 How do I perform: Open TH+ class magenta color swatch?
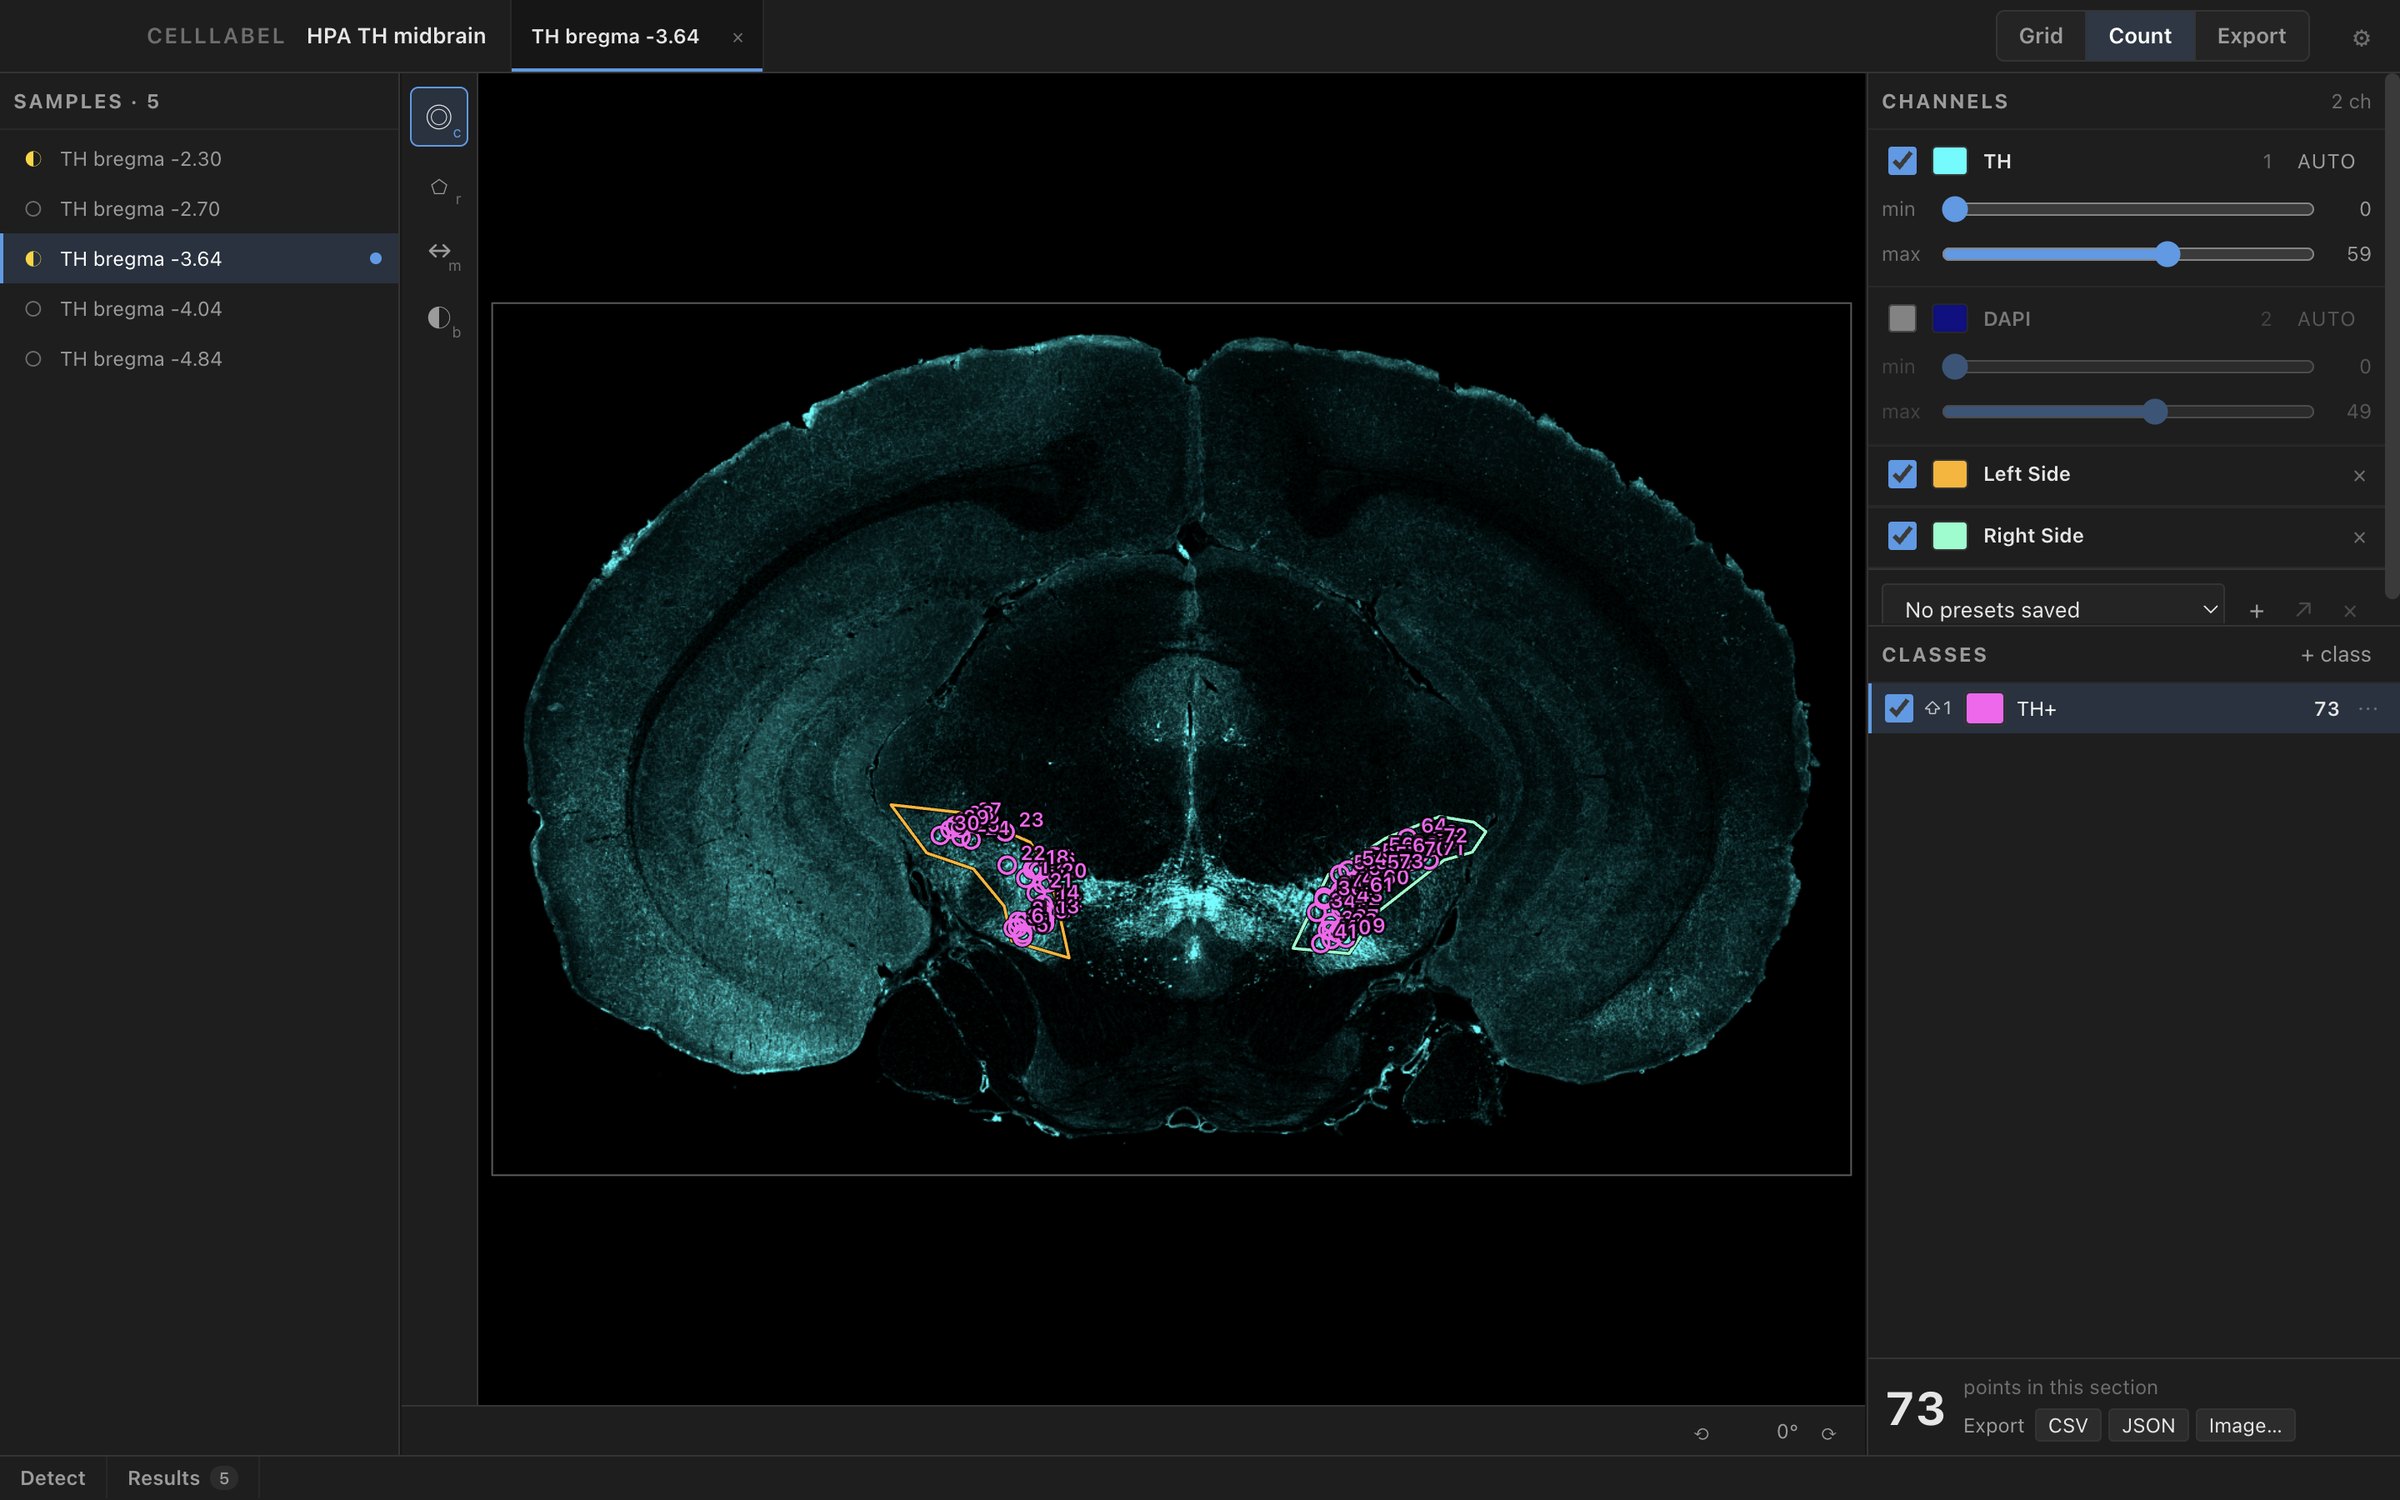(x=1984, y=708)
